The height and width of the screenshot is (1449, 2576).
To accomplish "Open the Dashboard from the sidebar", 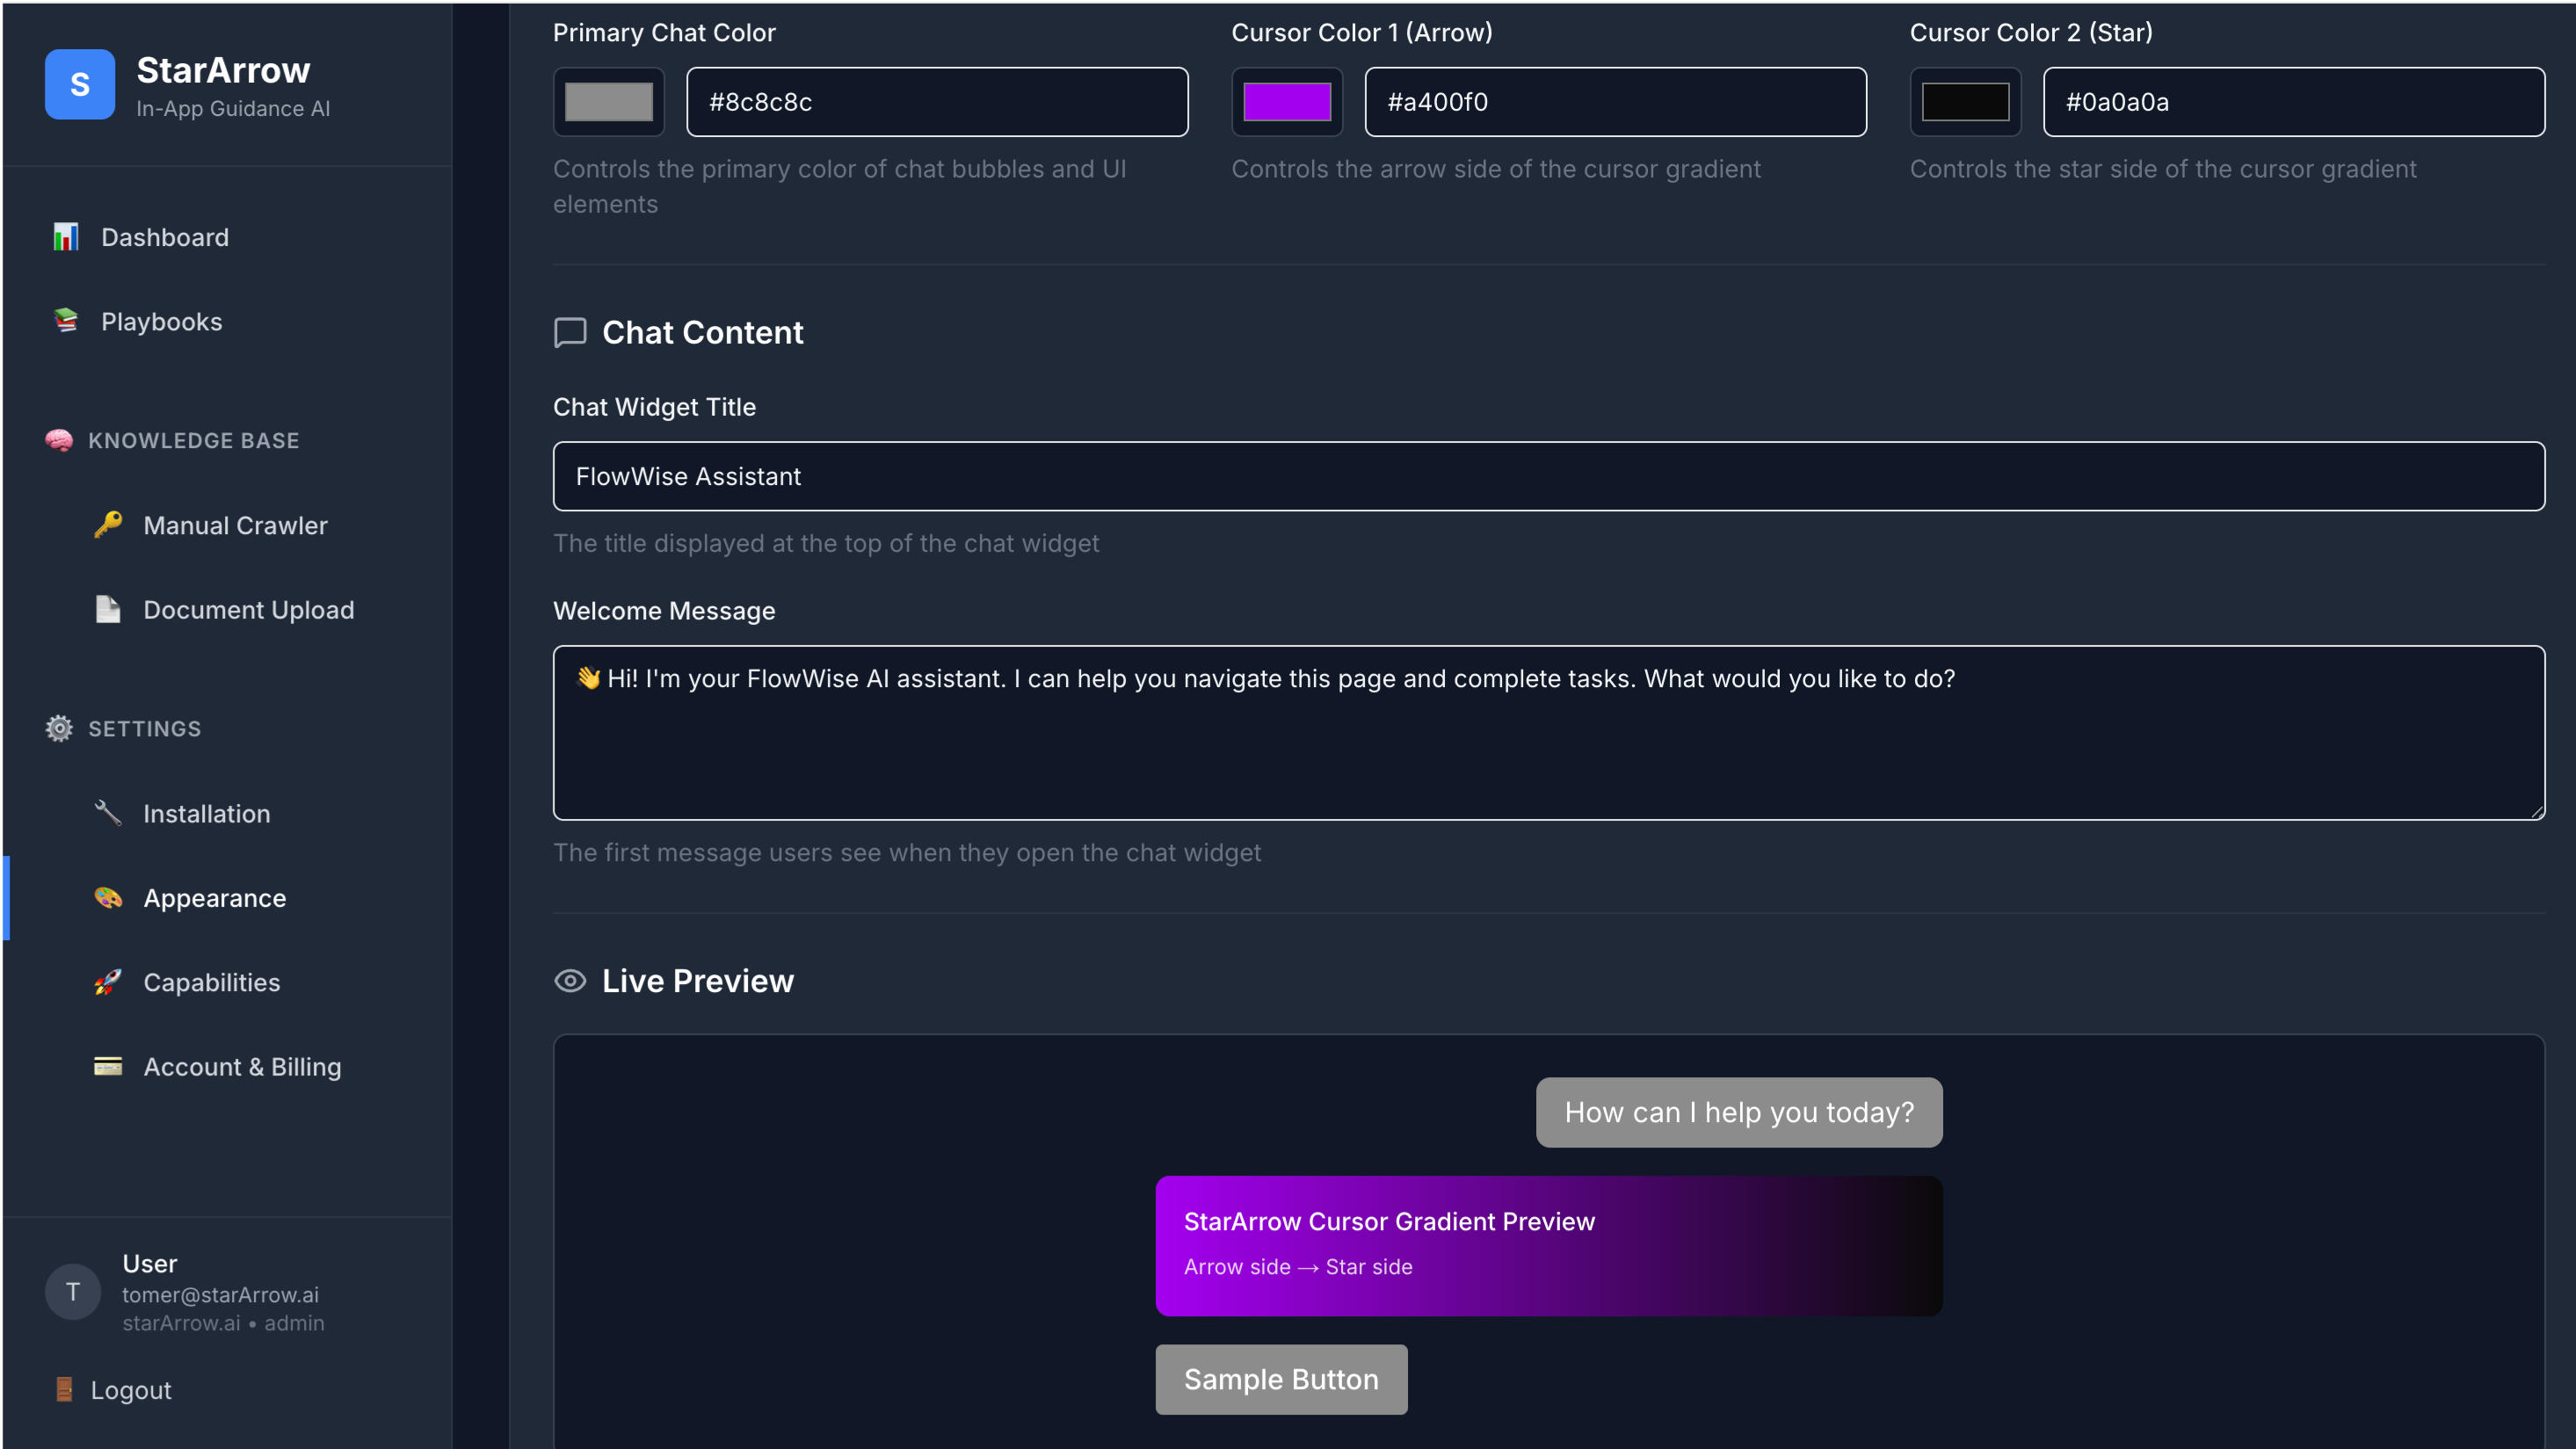I will coord(164,237).
